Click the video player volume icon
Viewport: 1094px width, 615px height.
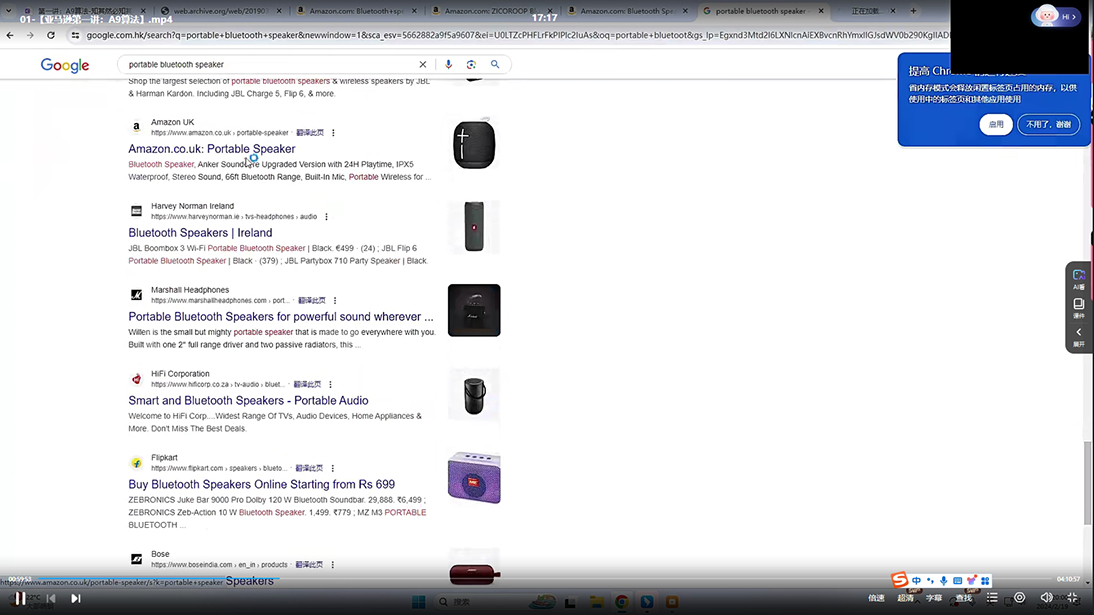pos(1046,598)
